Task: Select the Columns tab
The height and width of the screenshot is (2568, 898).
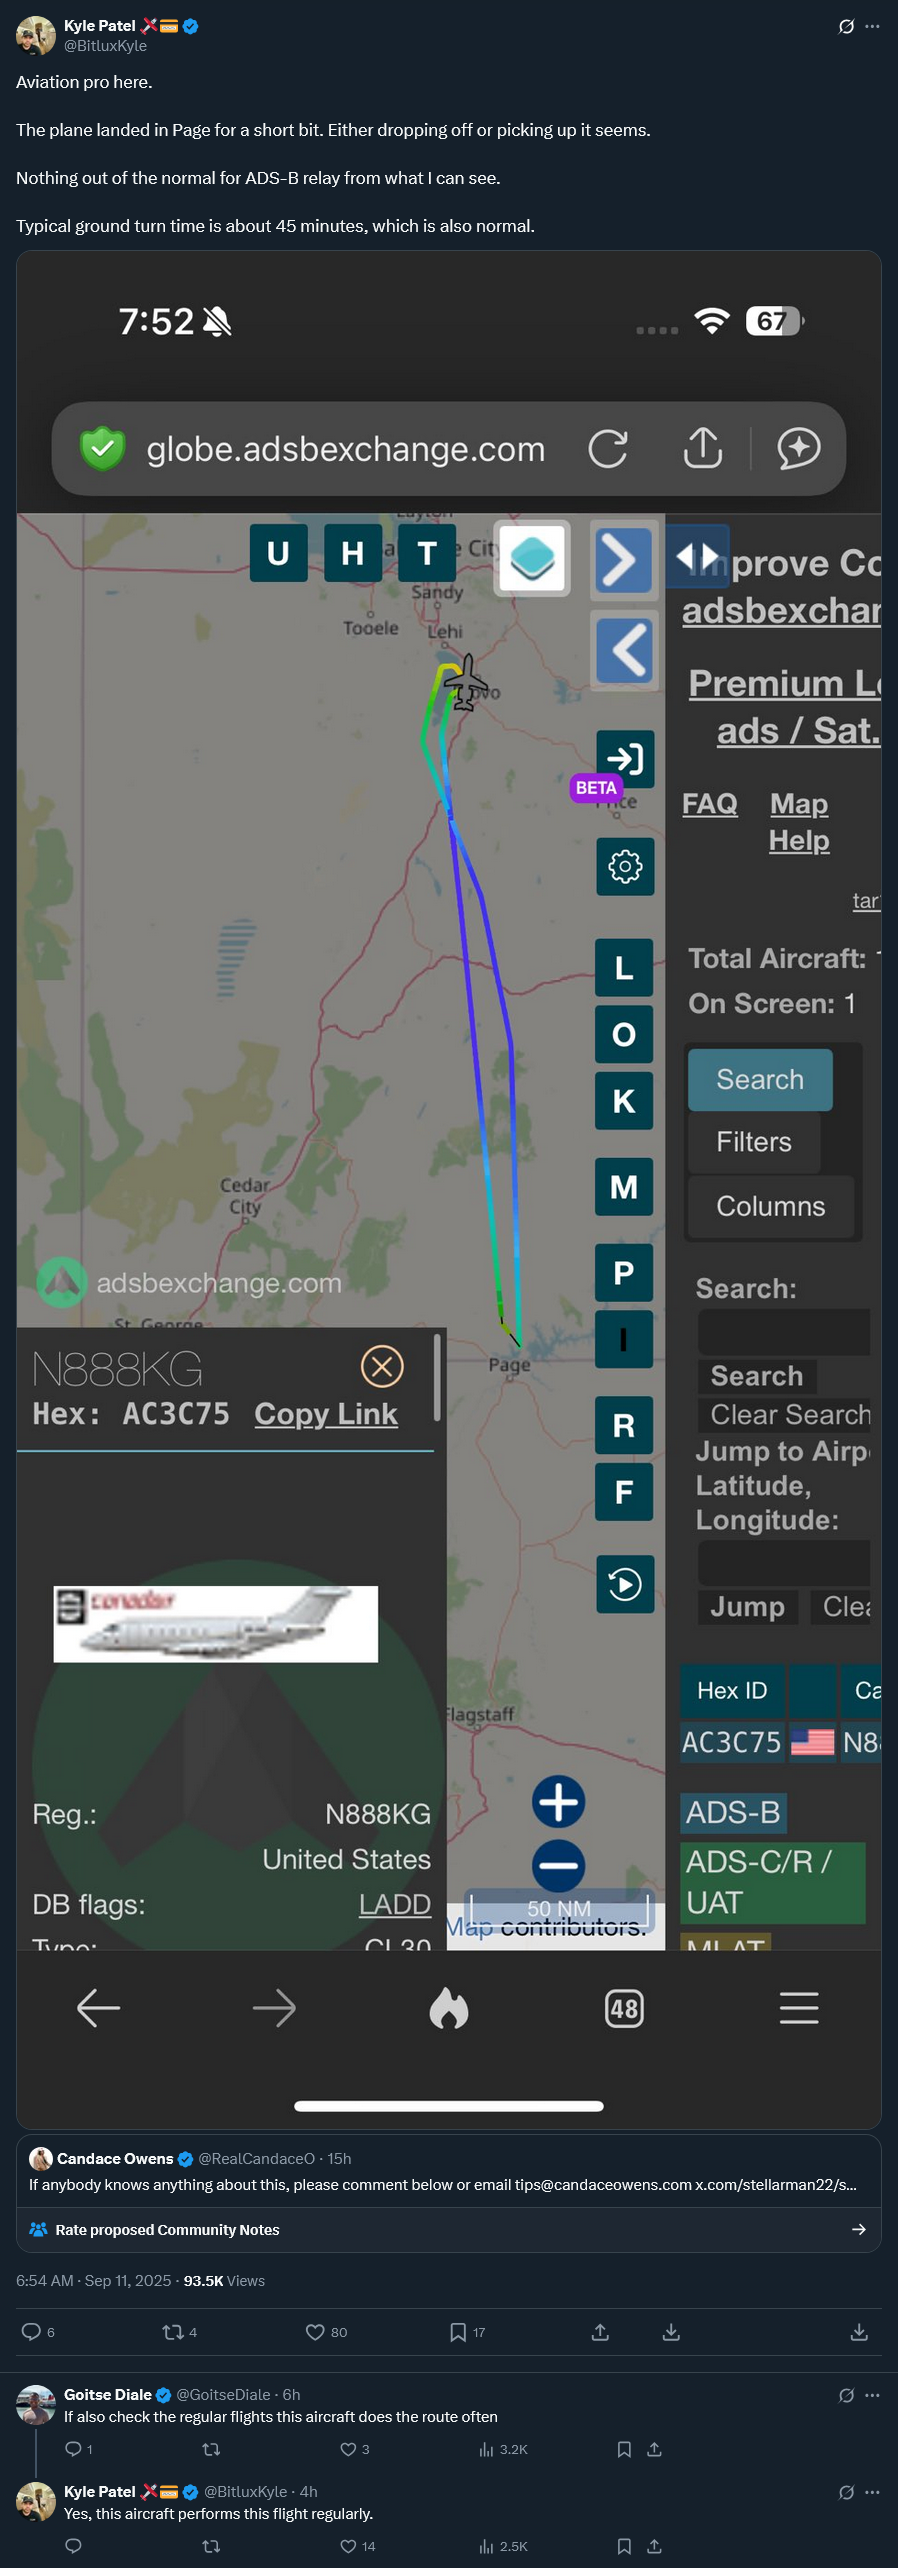Action: click(x=771, y=1206)
